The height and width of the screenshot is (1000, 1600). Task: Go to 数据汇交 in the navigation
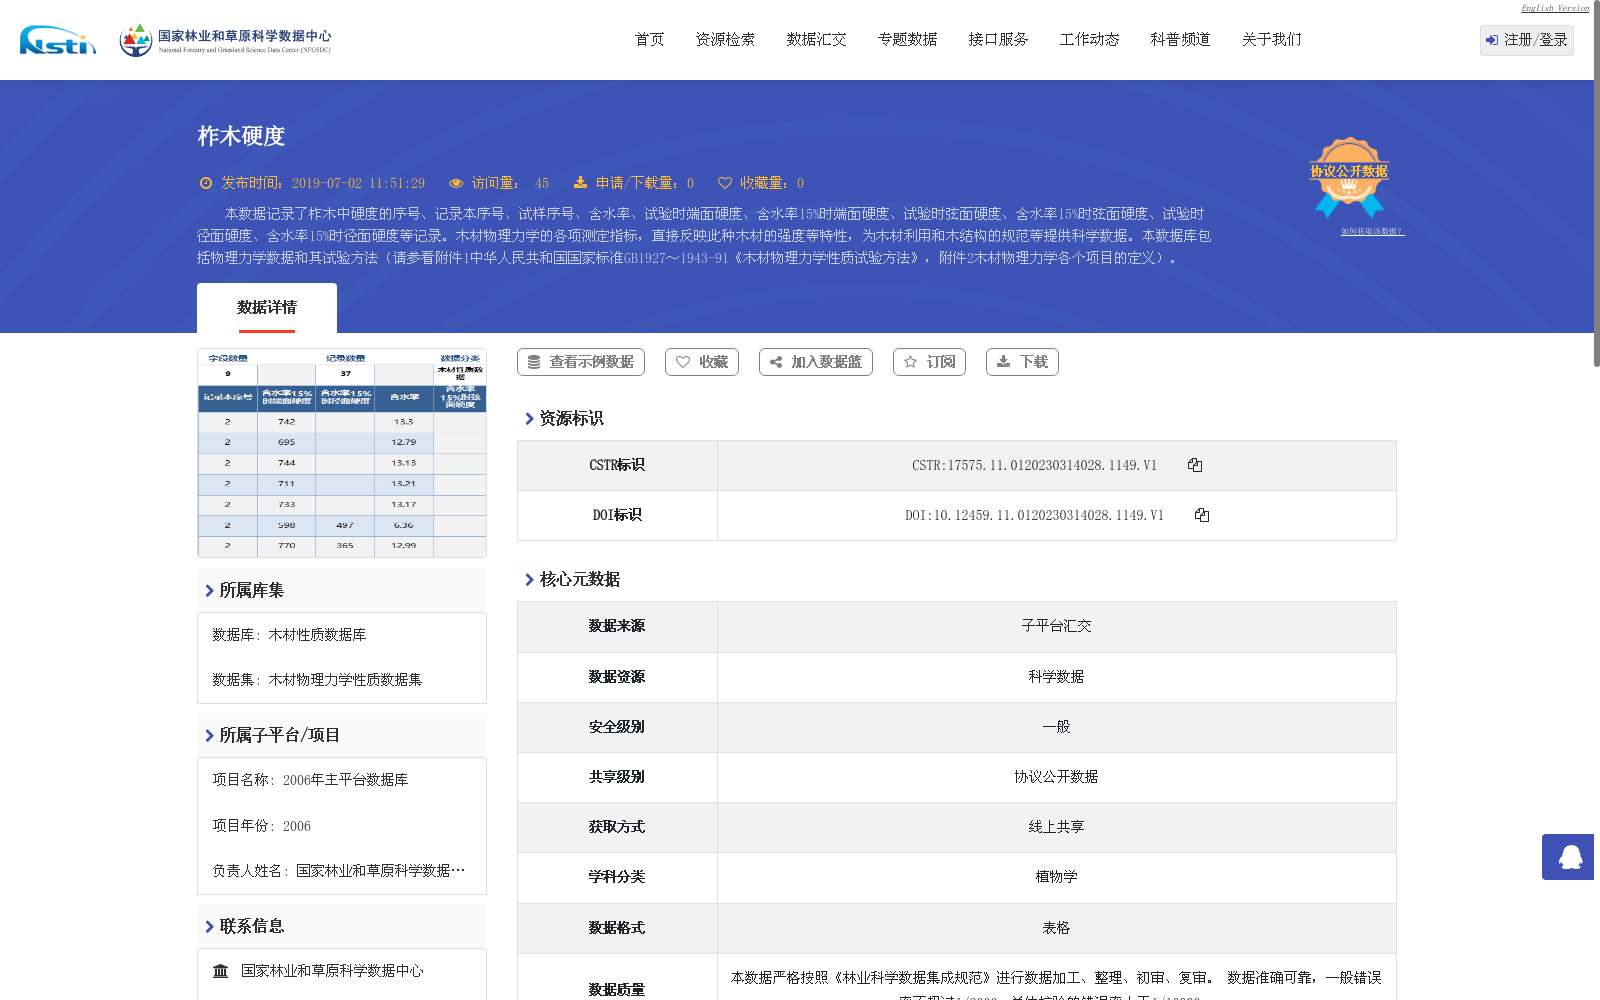[x=817, y=40]
